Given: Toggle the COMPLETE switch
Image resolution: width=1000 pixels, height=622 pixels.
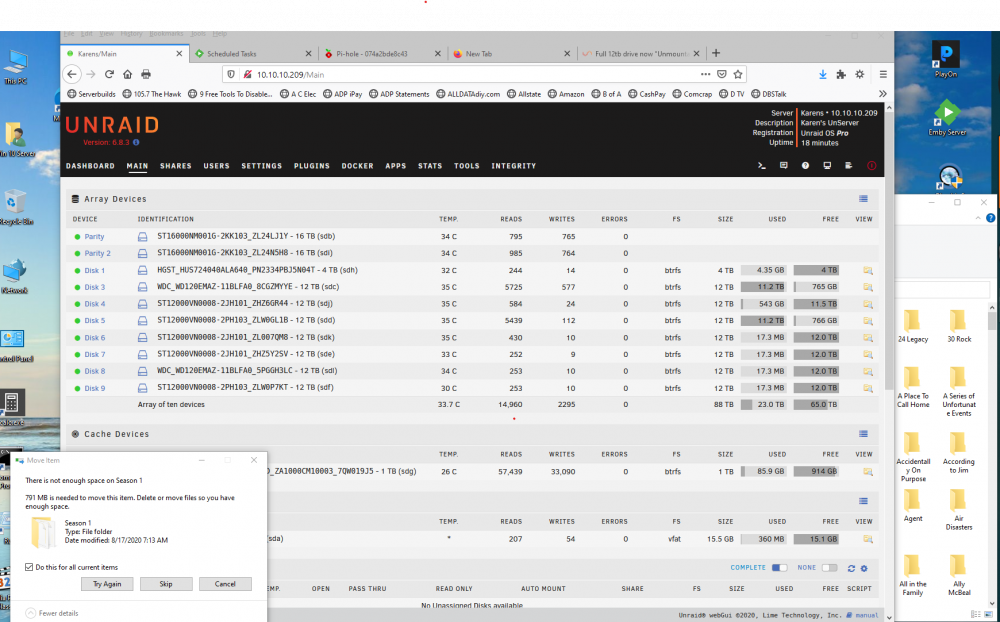Looking at the screenshot, I should tap(779, 568).
